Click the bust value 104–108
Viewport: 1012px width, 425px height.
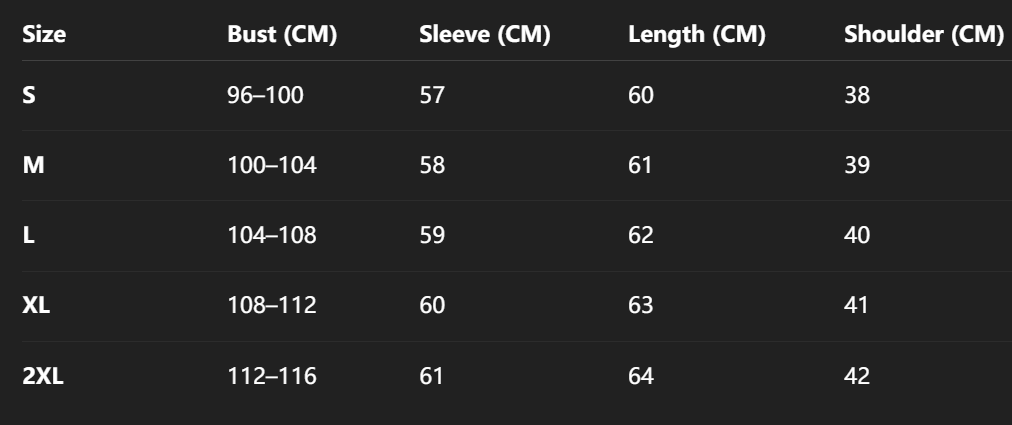click(272, 236)
